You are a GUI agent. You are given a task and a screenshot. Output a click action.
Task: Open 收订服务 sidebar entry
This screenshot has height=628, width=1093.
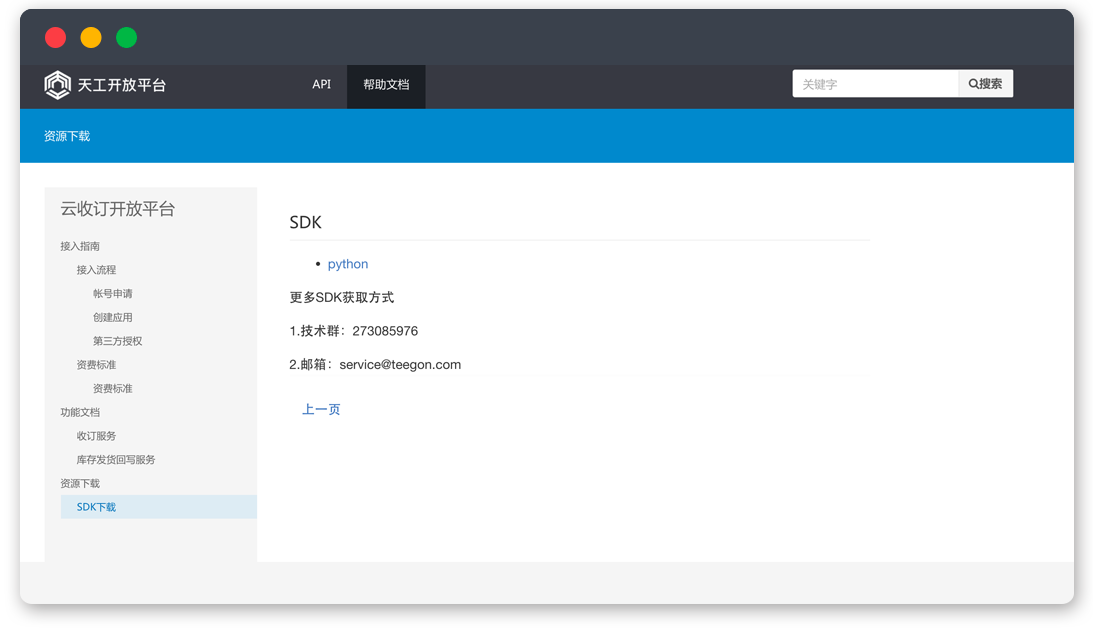tap(96, 436)
